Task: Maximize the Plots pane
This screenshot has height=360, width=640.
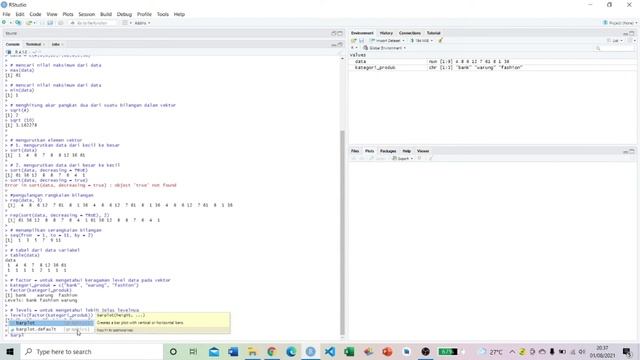Action: point(632,151)
